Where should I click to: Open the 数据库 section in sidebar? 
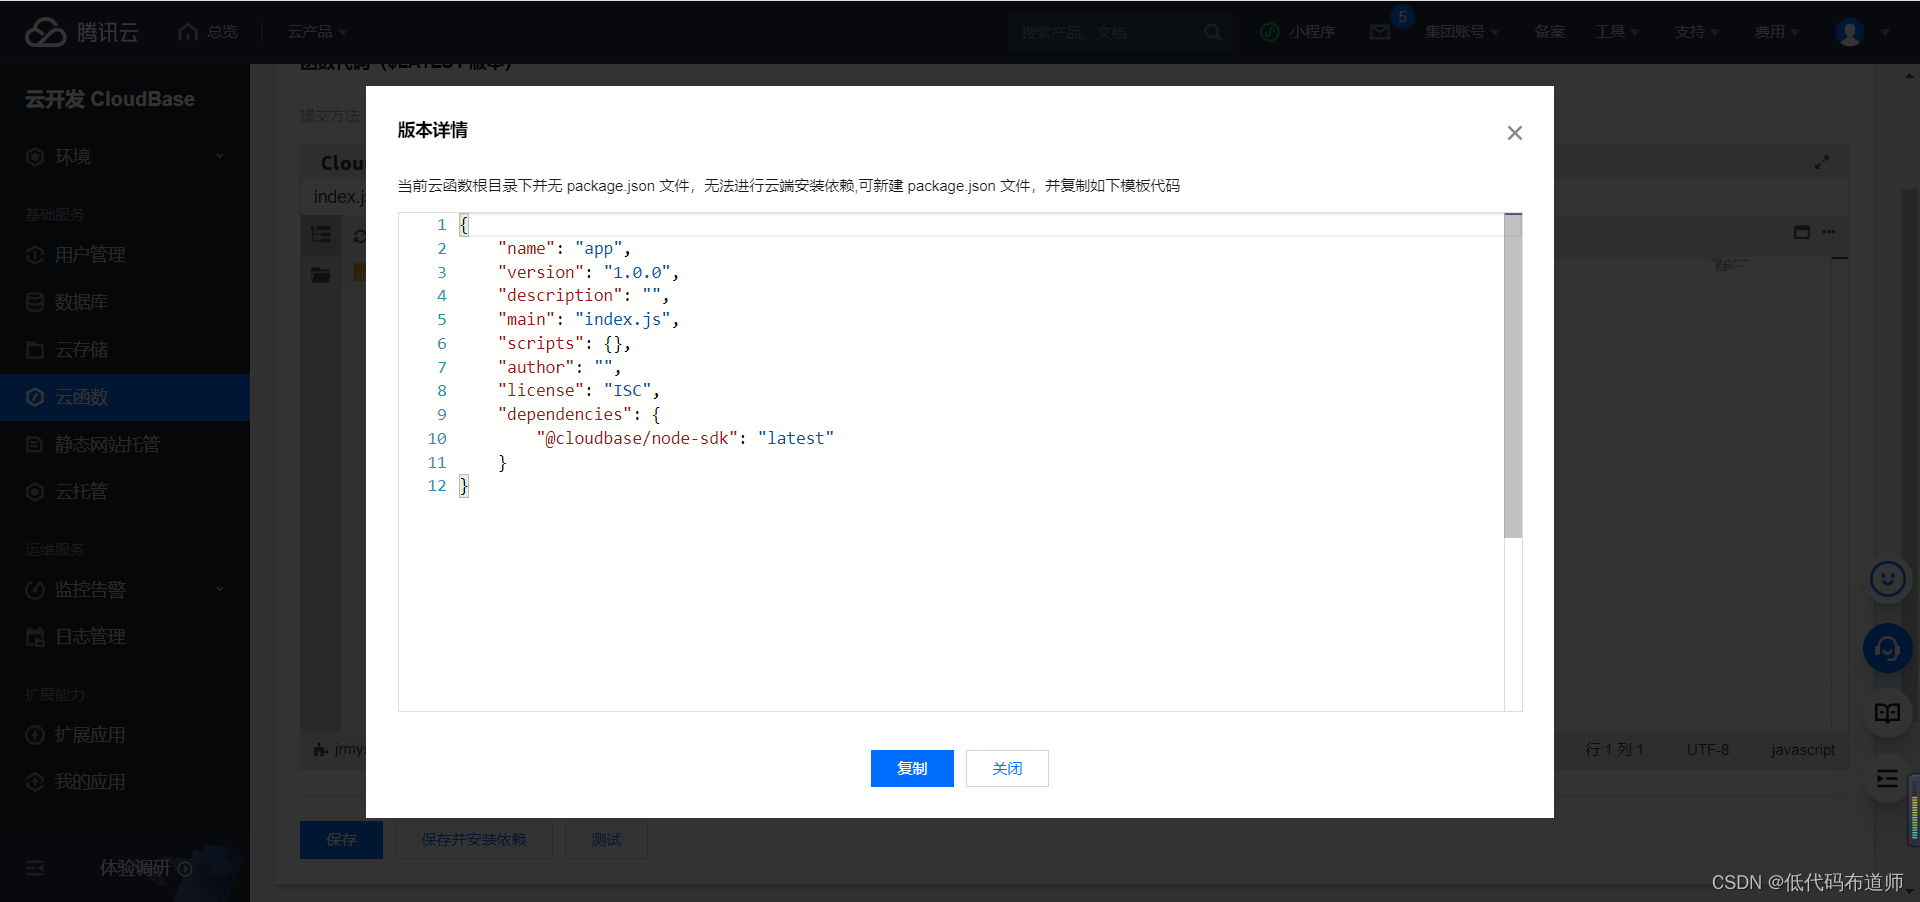(80, 301)
